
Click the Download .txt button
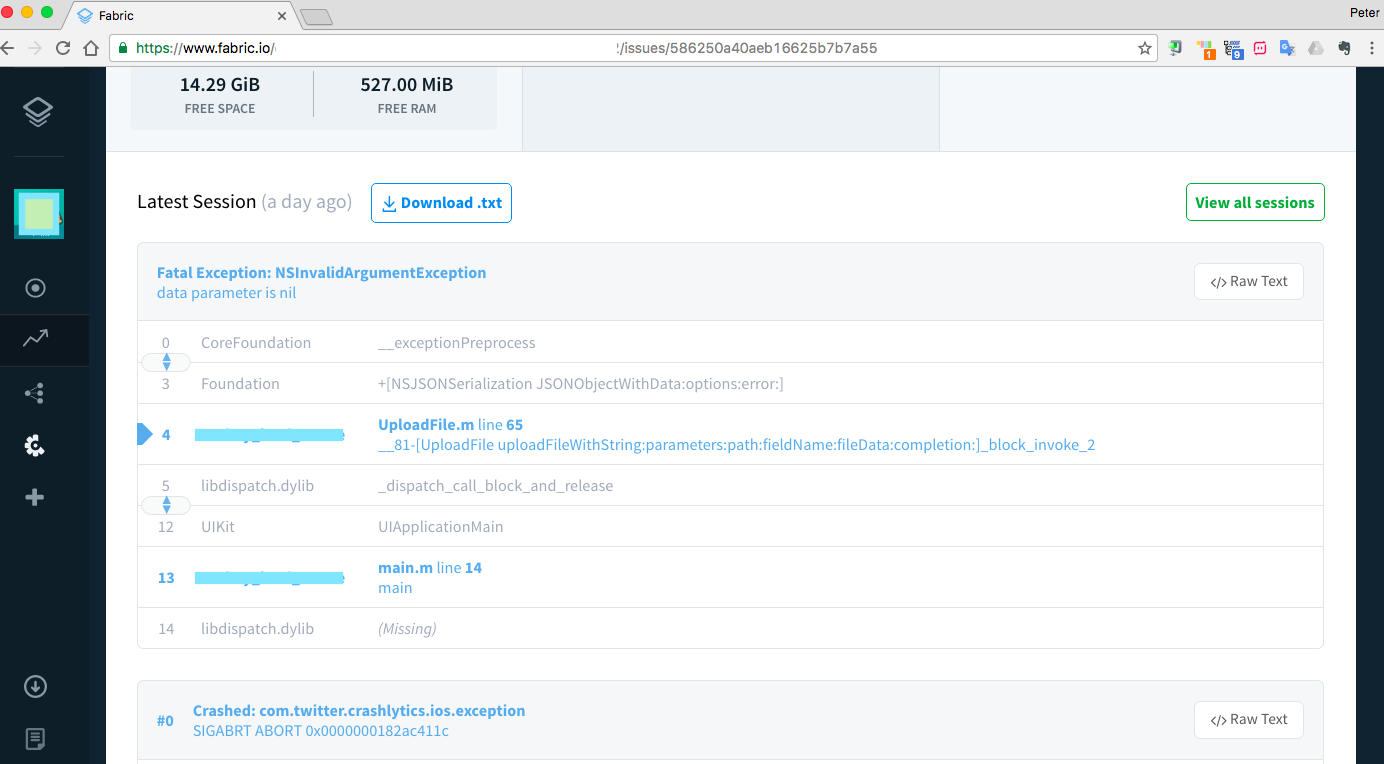[441, 203]
